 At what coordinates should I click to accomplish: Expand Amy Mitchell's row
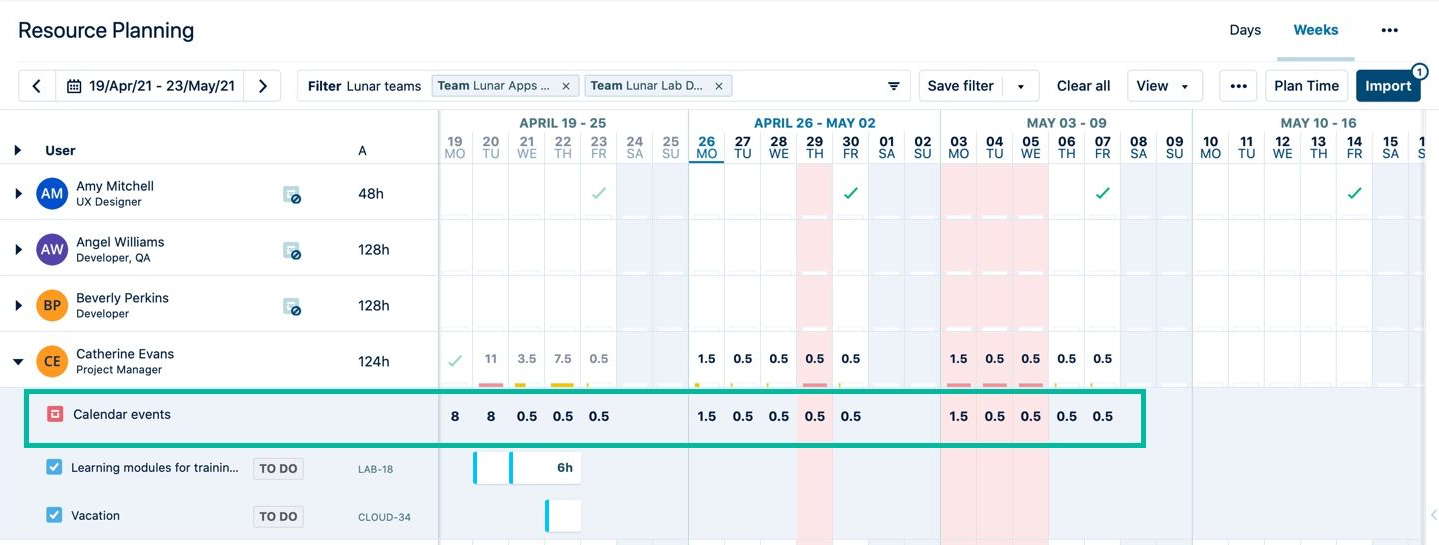(x=18, y=194)
